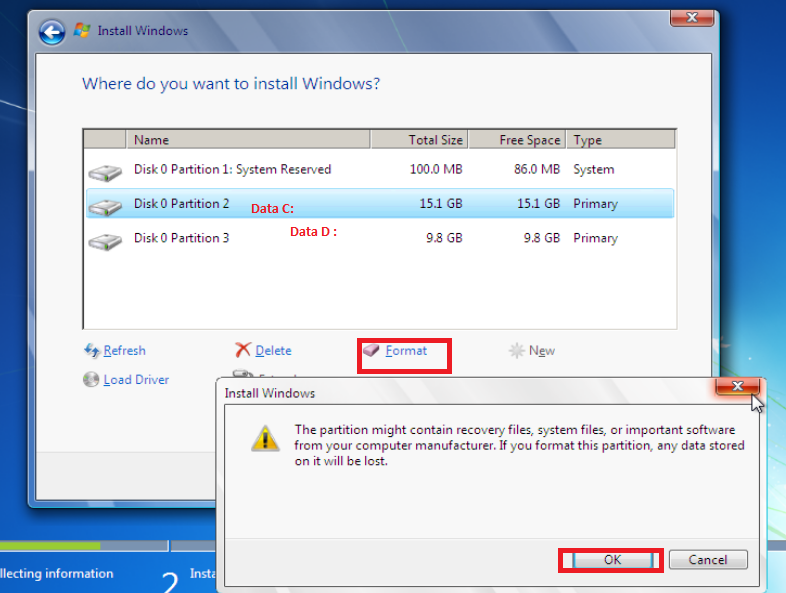Click the New partition link

[542, 350]
